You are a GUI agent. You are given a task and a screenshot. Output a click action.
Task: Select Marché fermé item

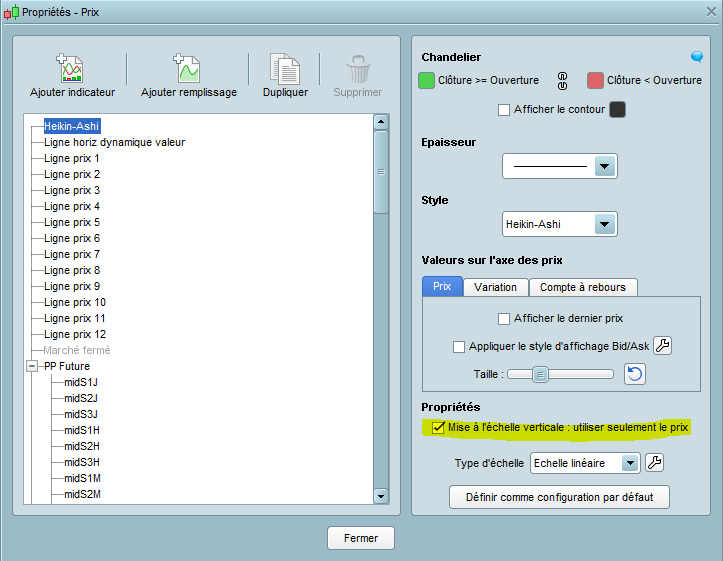(x=77, y=350)
